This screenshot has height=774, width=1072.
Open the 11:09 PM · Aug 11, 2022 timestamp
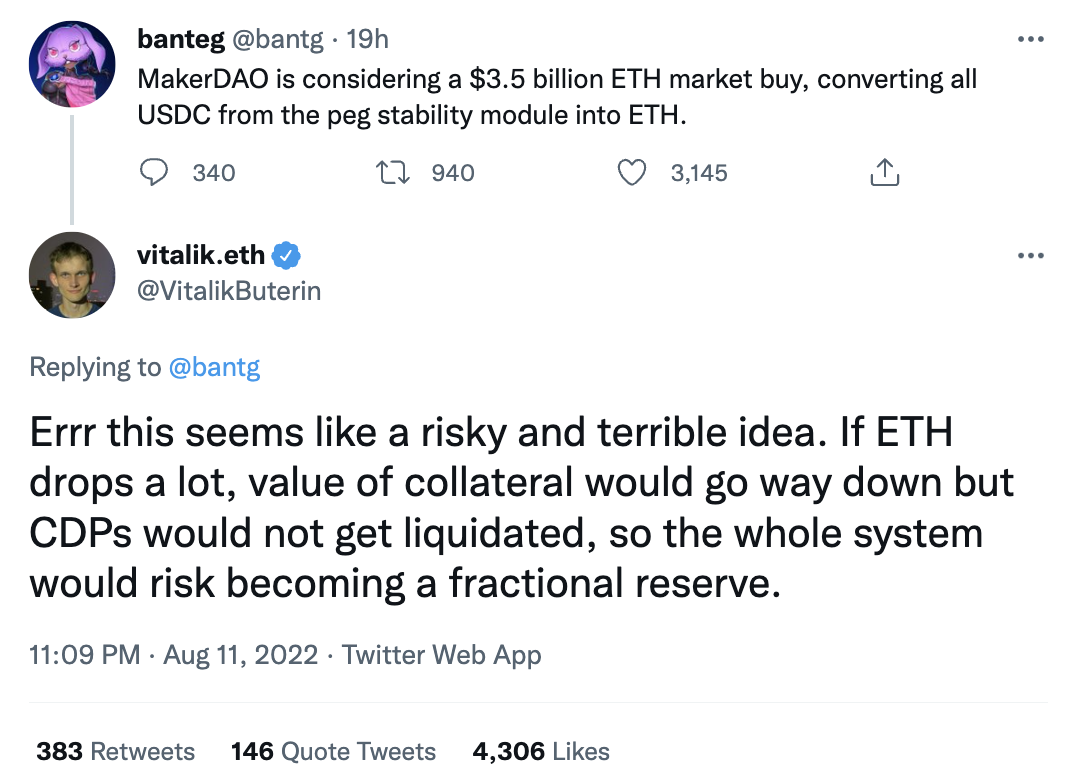click(x=174, y=654)
